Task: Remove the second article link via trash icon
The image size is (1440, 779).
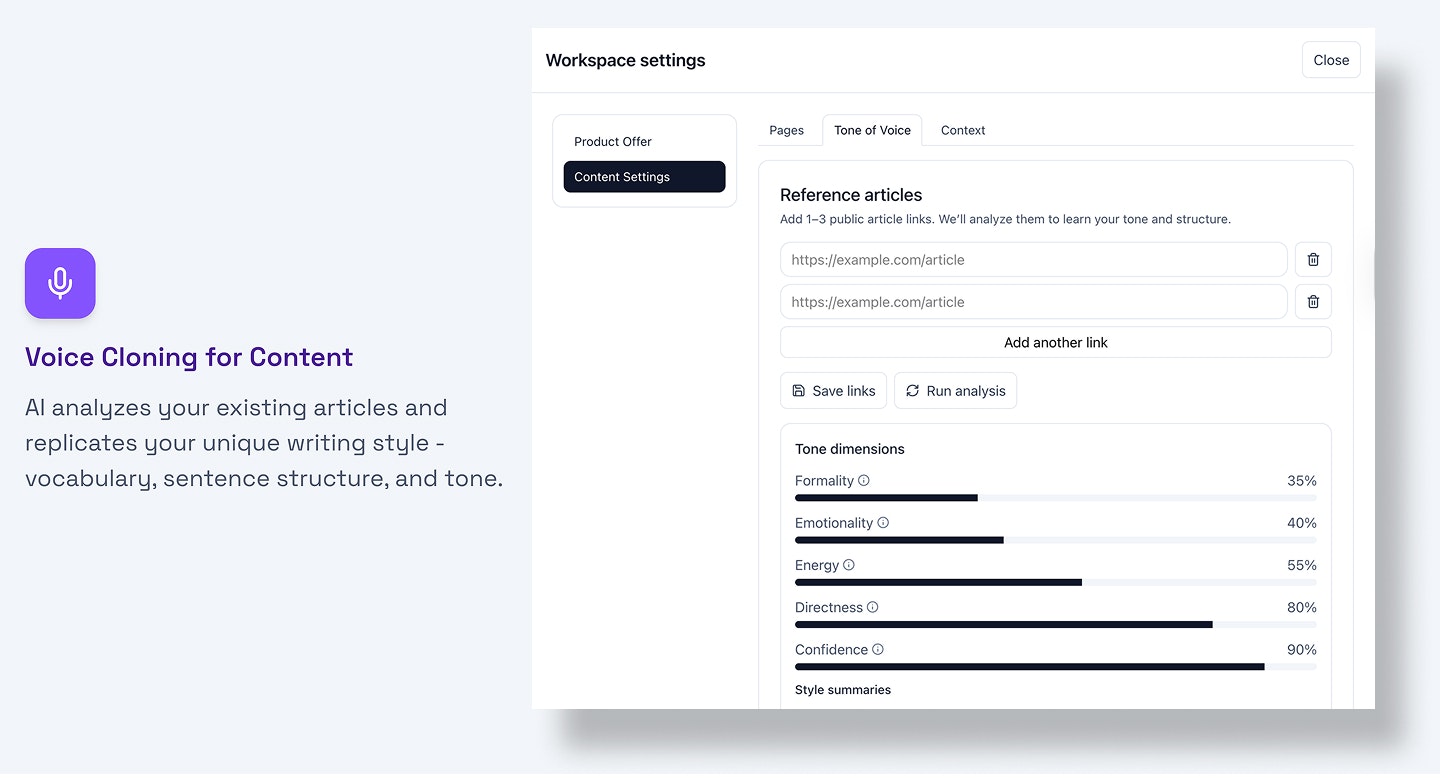Action: [1313, 301]
